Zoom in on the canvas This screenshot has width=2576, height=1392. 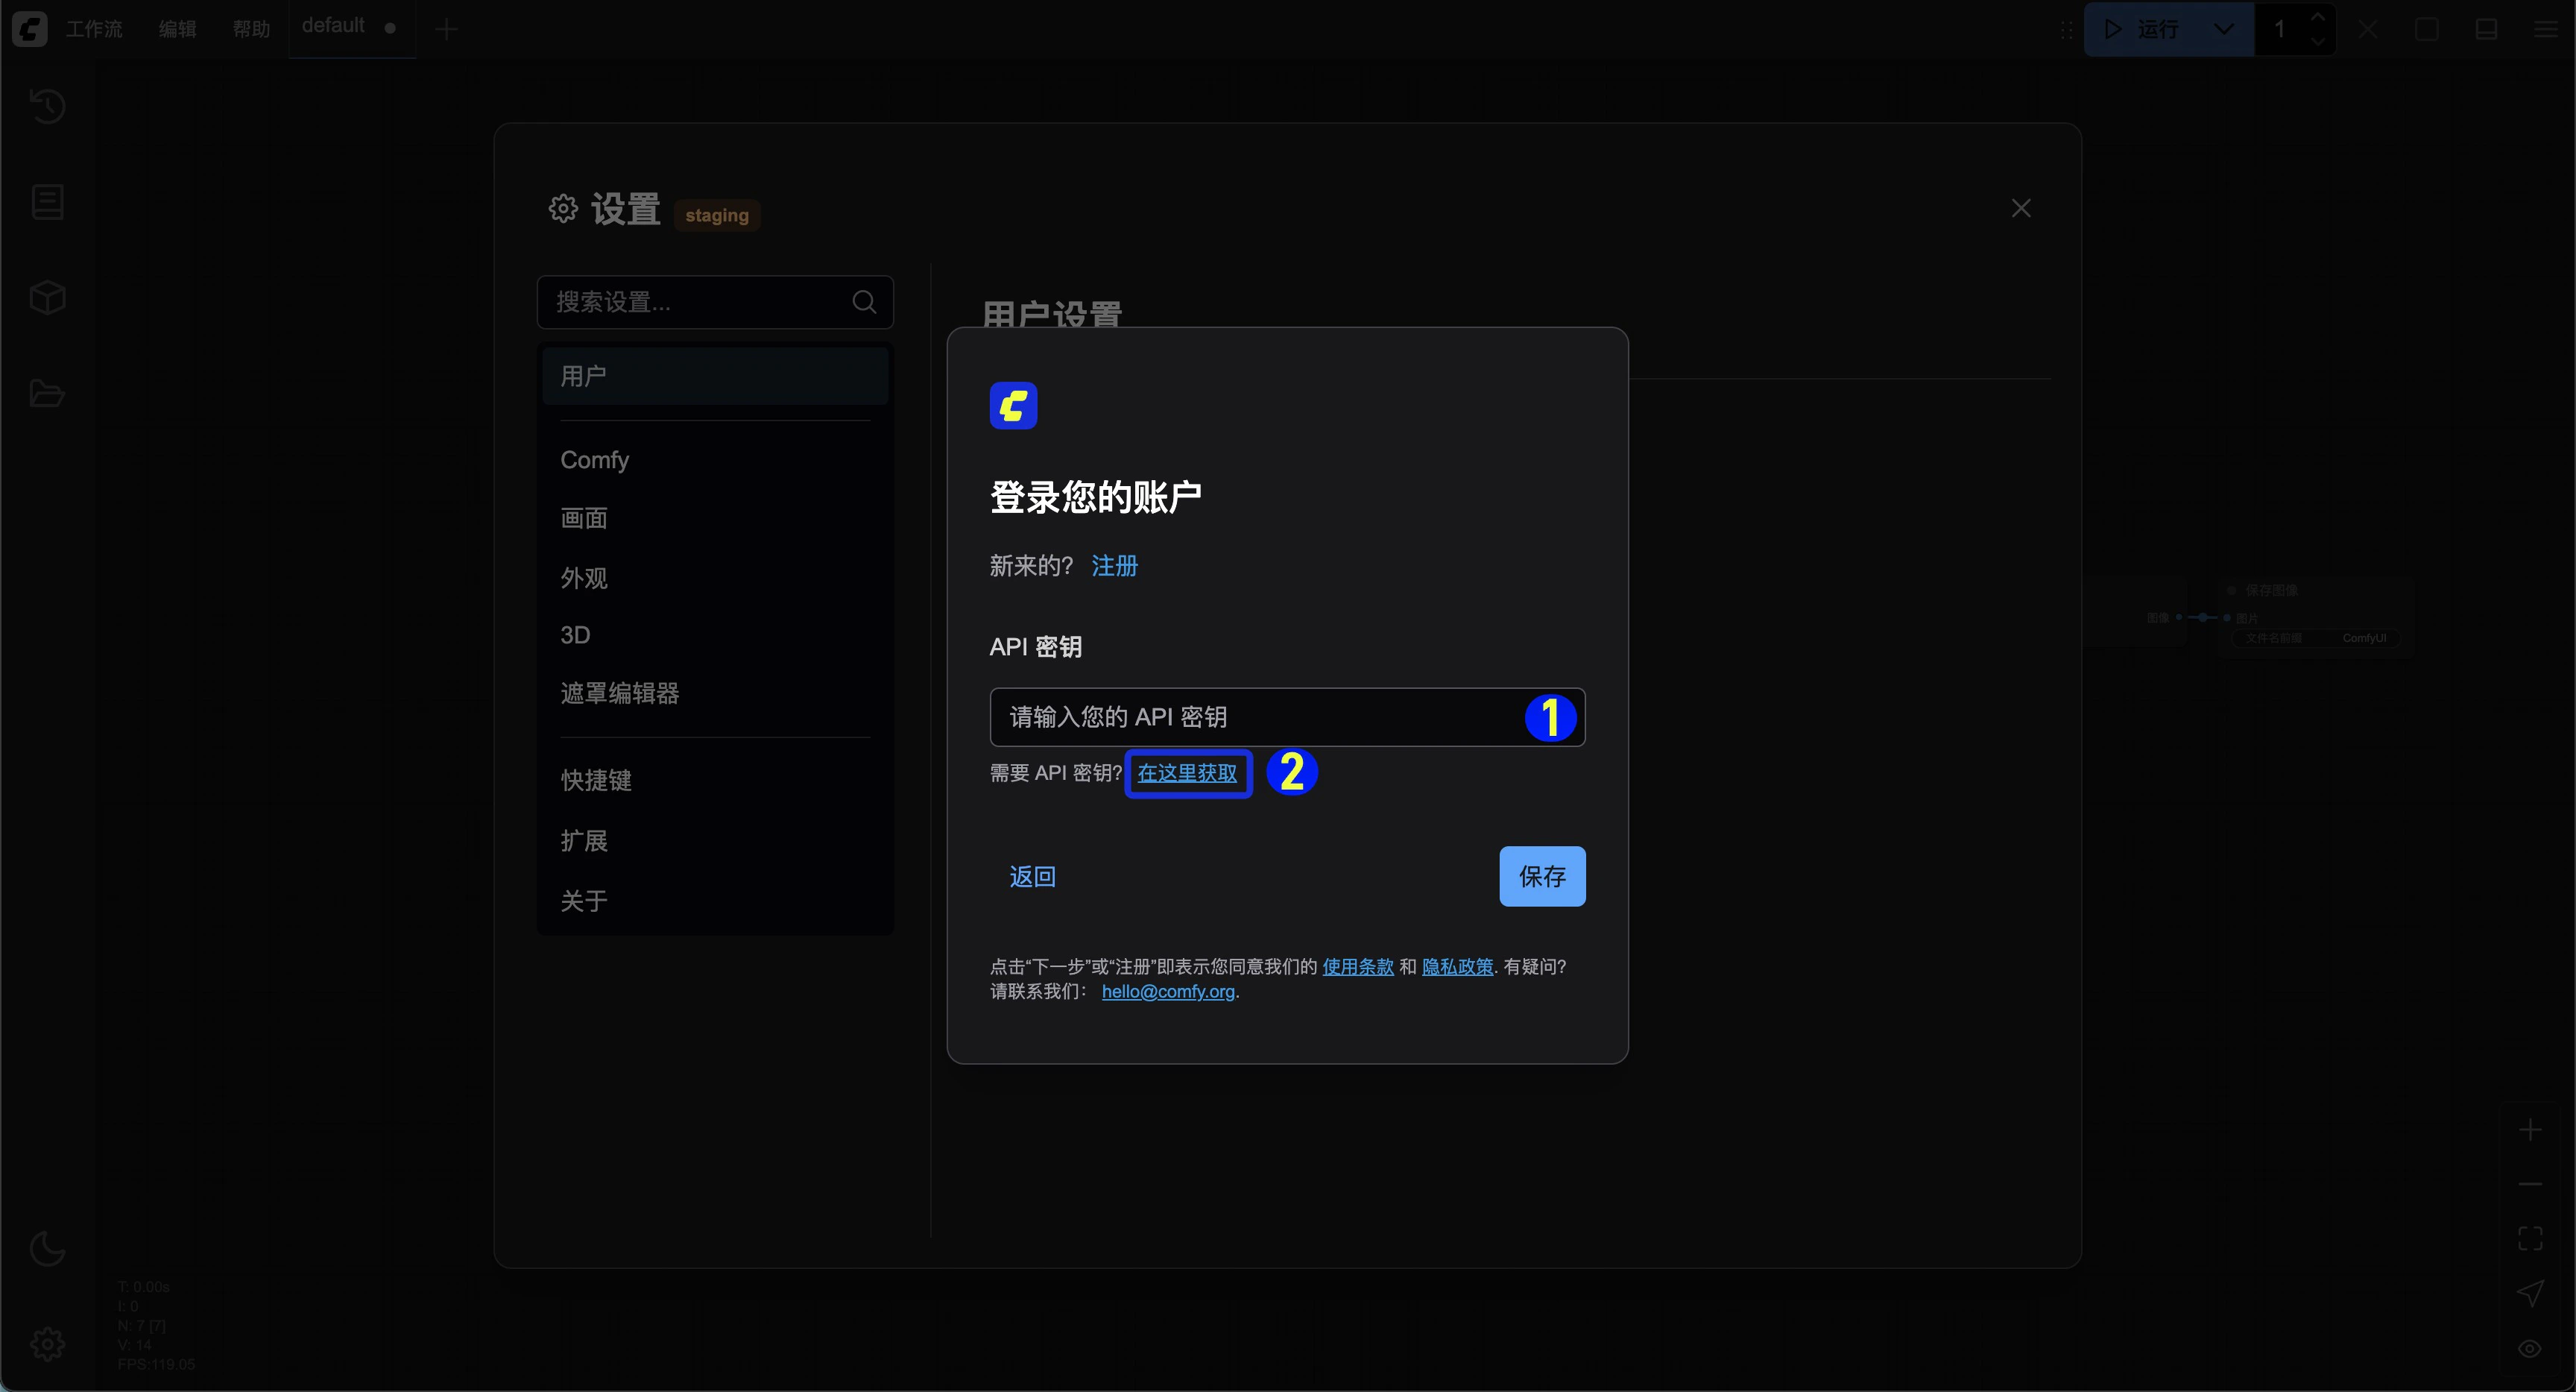pos(2531,1129)
